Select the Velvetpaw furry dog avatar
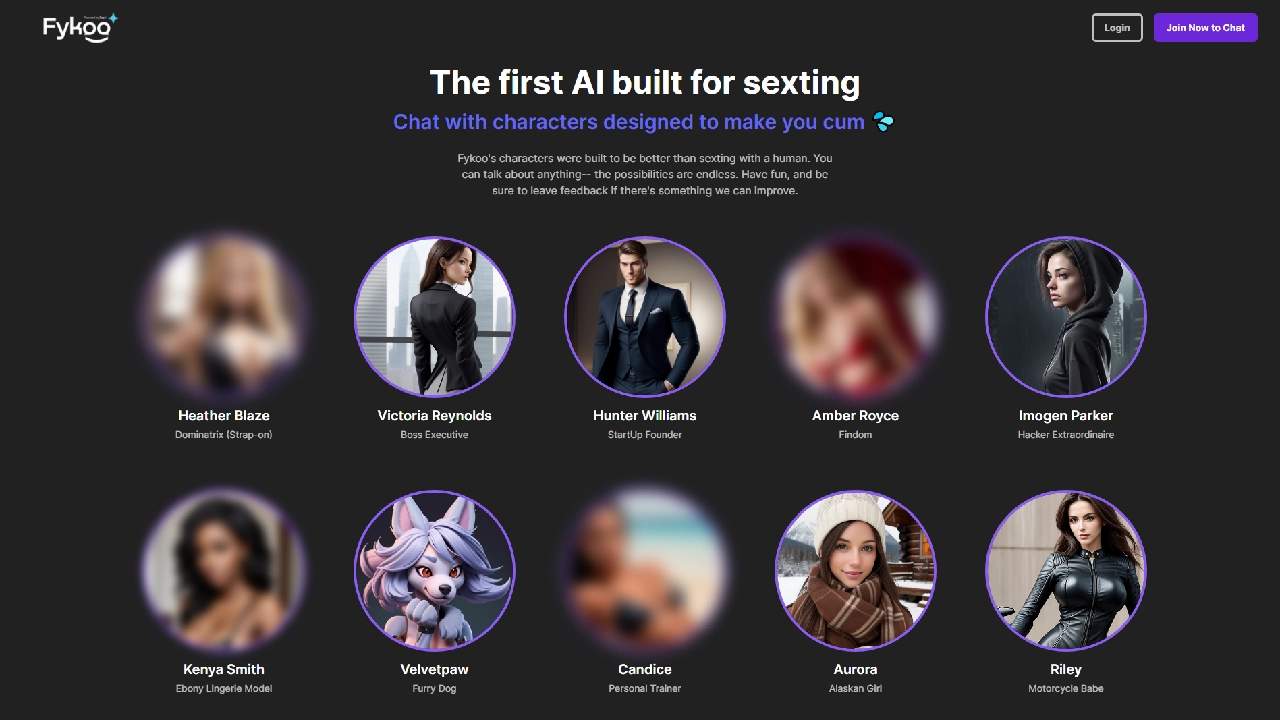1280x720 pixels. (x=435, y=571)
